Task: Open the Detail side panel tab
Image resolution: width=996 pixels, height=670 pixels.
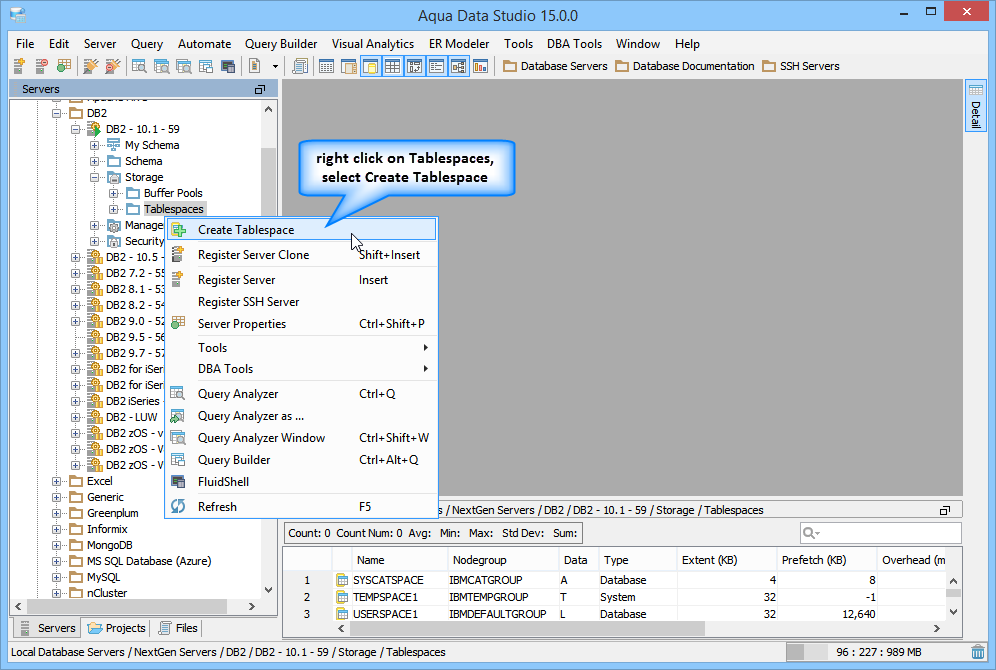Action: [x=975, y=105]
